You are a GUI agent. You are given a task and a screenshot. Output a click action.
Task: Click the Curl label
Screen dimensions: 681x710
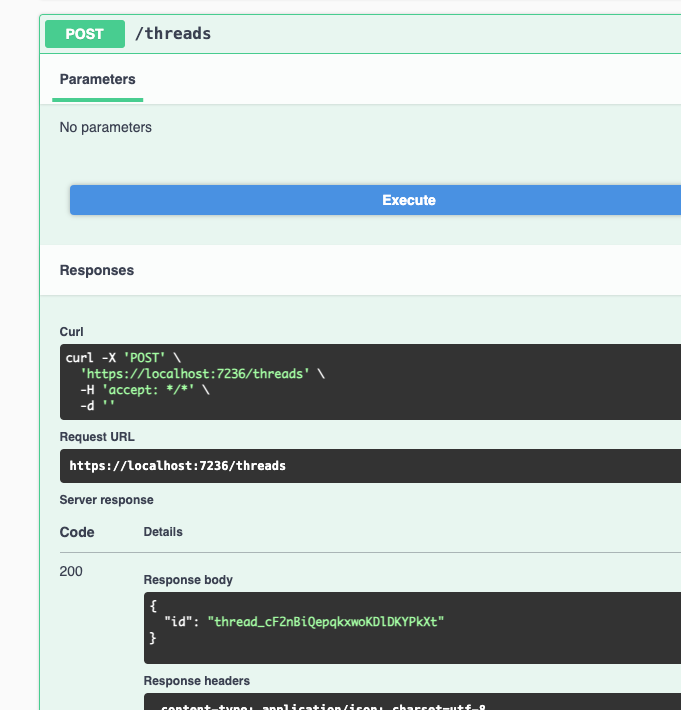point(72,332)
